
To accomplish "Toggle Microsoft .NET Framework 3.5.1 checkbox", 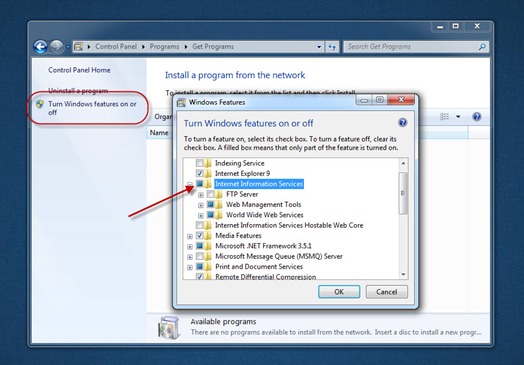I will 200,246.
